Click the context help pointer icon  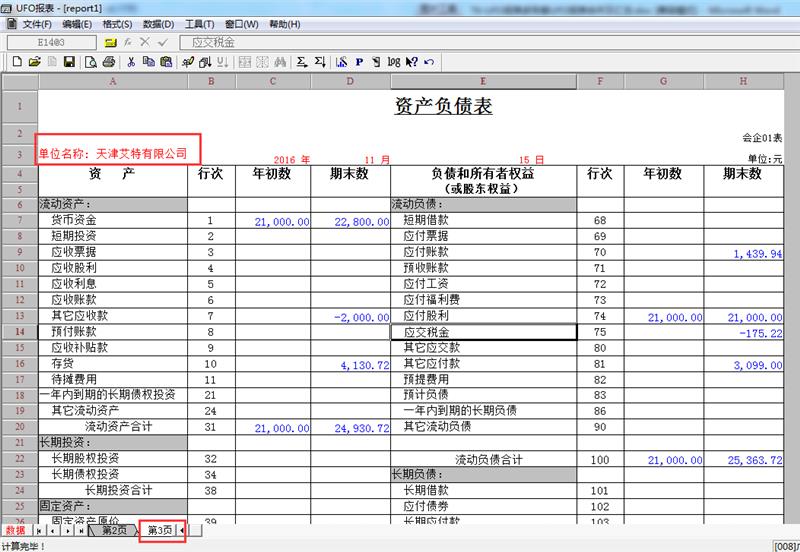[x=412, y=62]
